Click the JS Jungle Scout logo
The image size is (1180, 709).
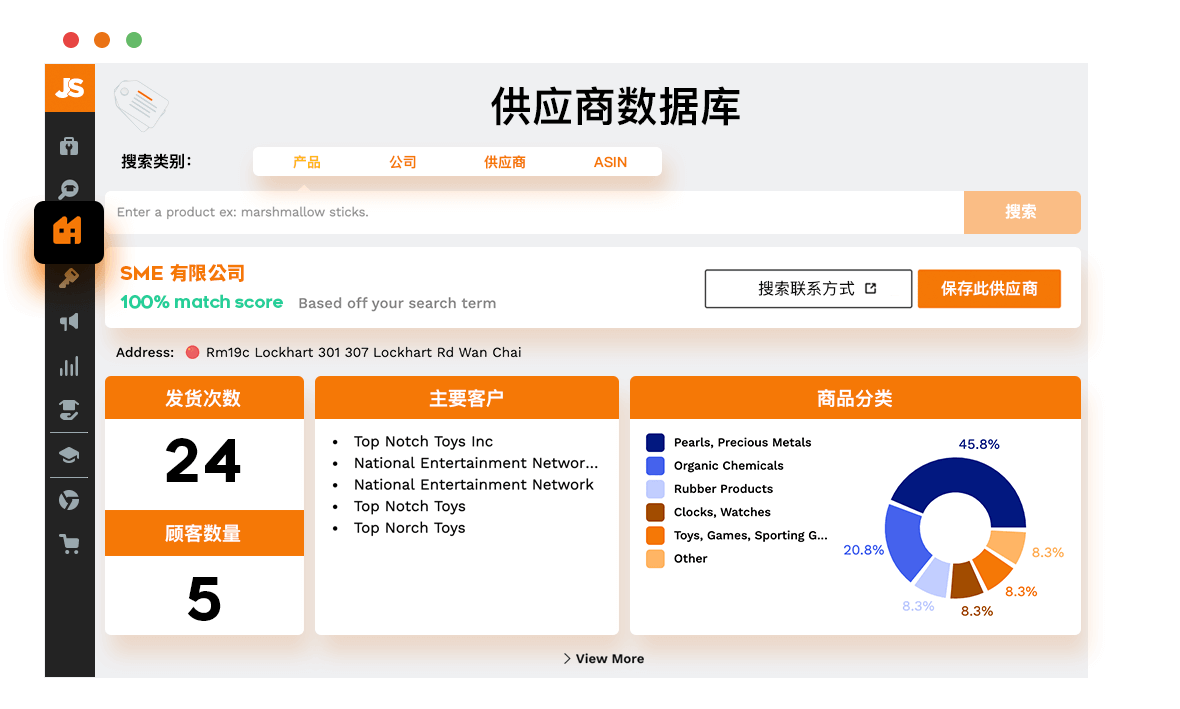tap(69, 88)
